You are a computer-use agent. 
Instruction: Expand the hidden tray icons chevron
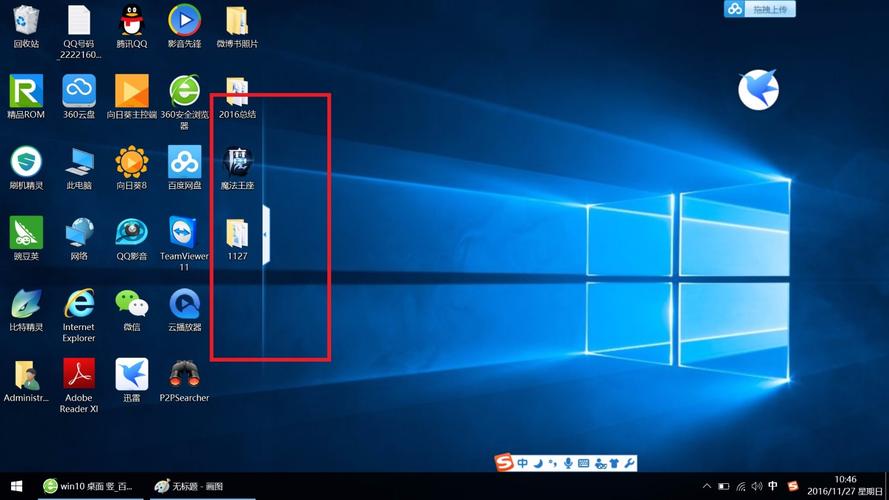(x=706, y=486)
